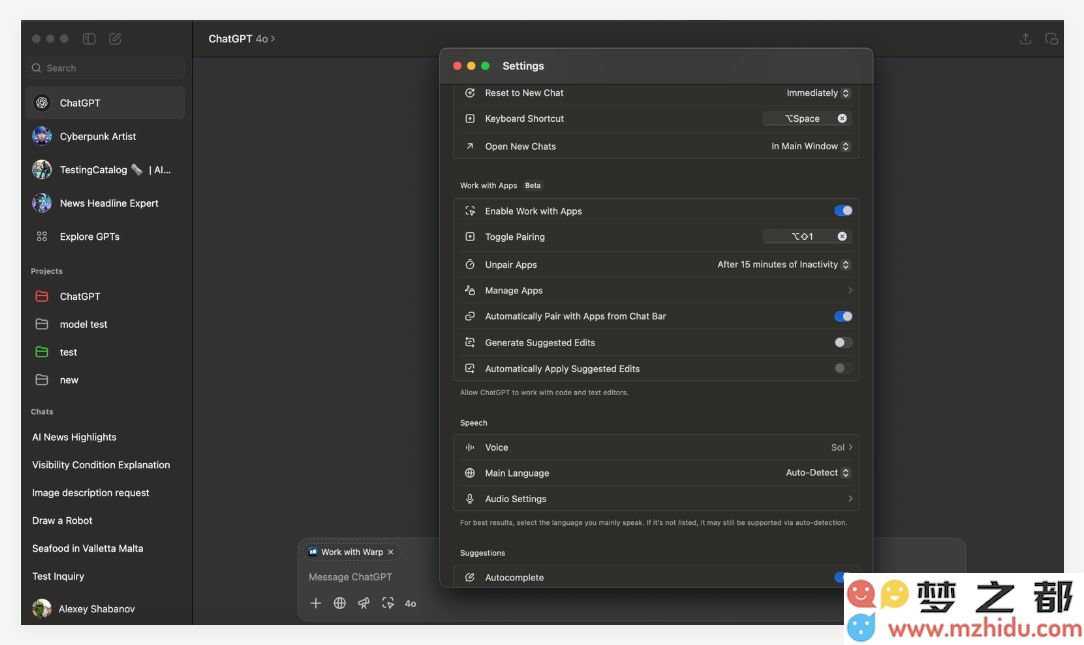Open Explore GPTs label
The width and height of the screenshot is (1084, 645).
click(90, 236)
